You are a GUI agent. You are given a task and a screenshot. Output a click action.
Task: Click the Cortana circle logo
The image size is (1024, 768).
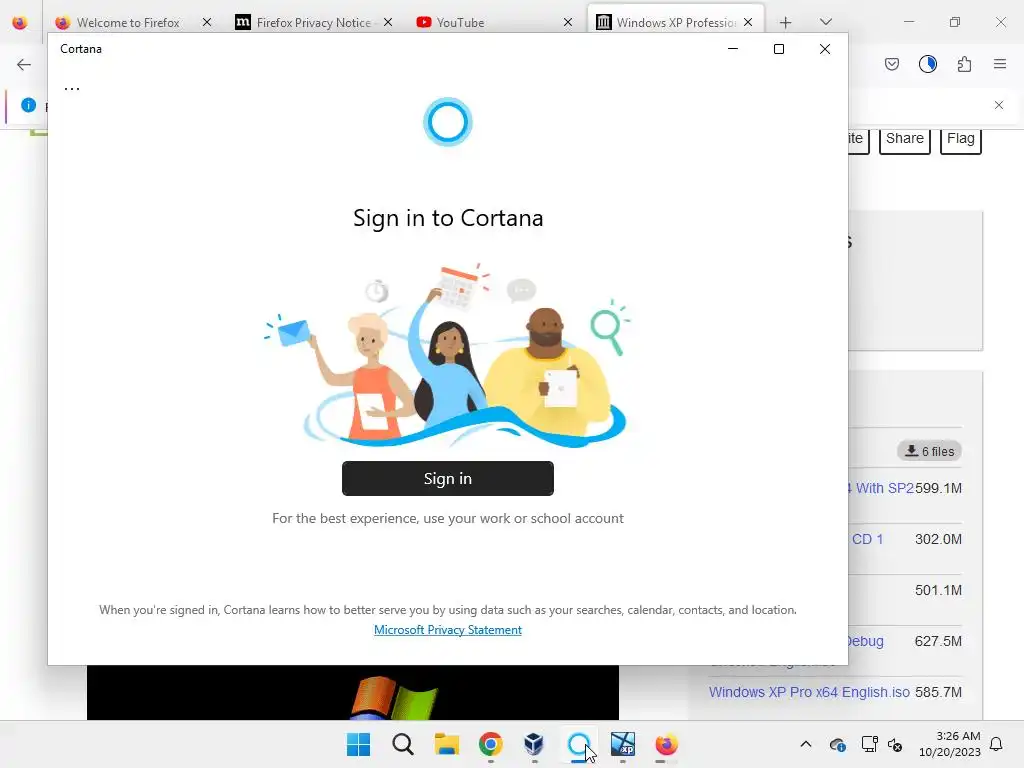pos(447,122)
